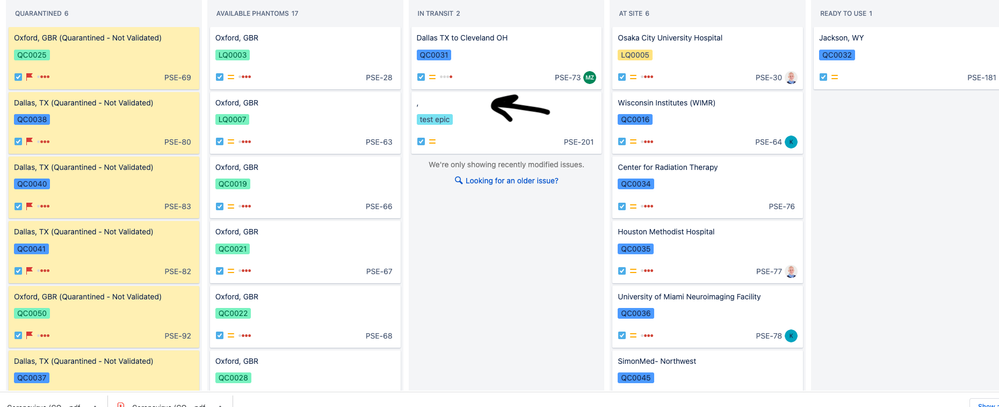Click the MZ assignee avatar on PSE-73
999x407 pixels.
589,77
